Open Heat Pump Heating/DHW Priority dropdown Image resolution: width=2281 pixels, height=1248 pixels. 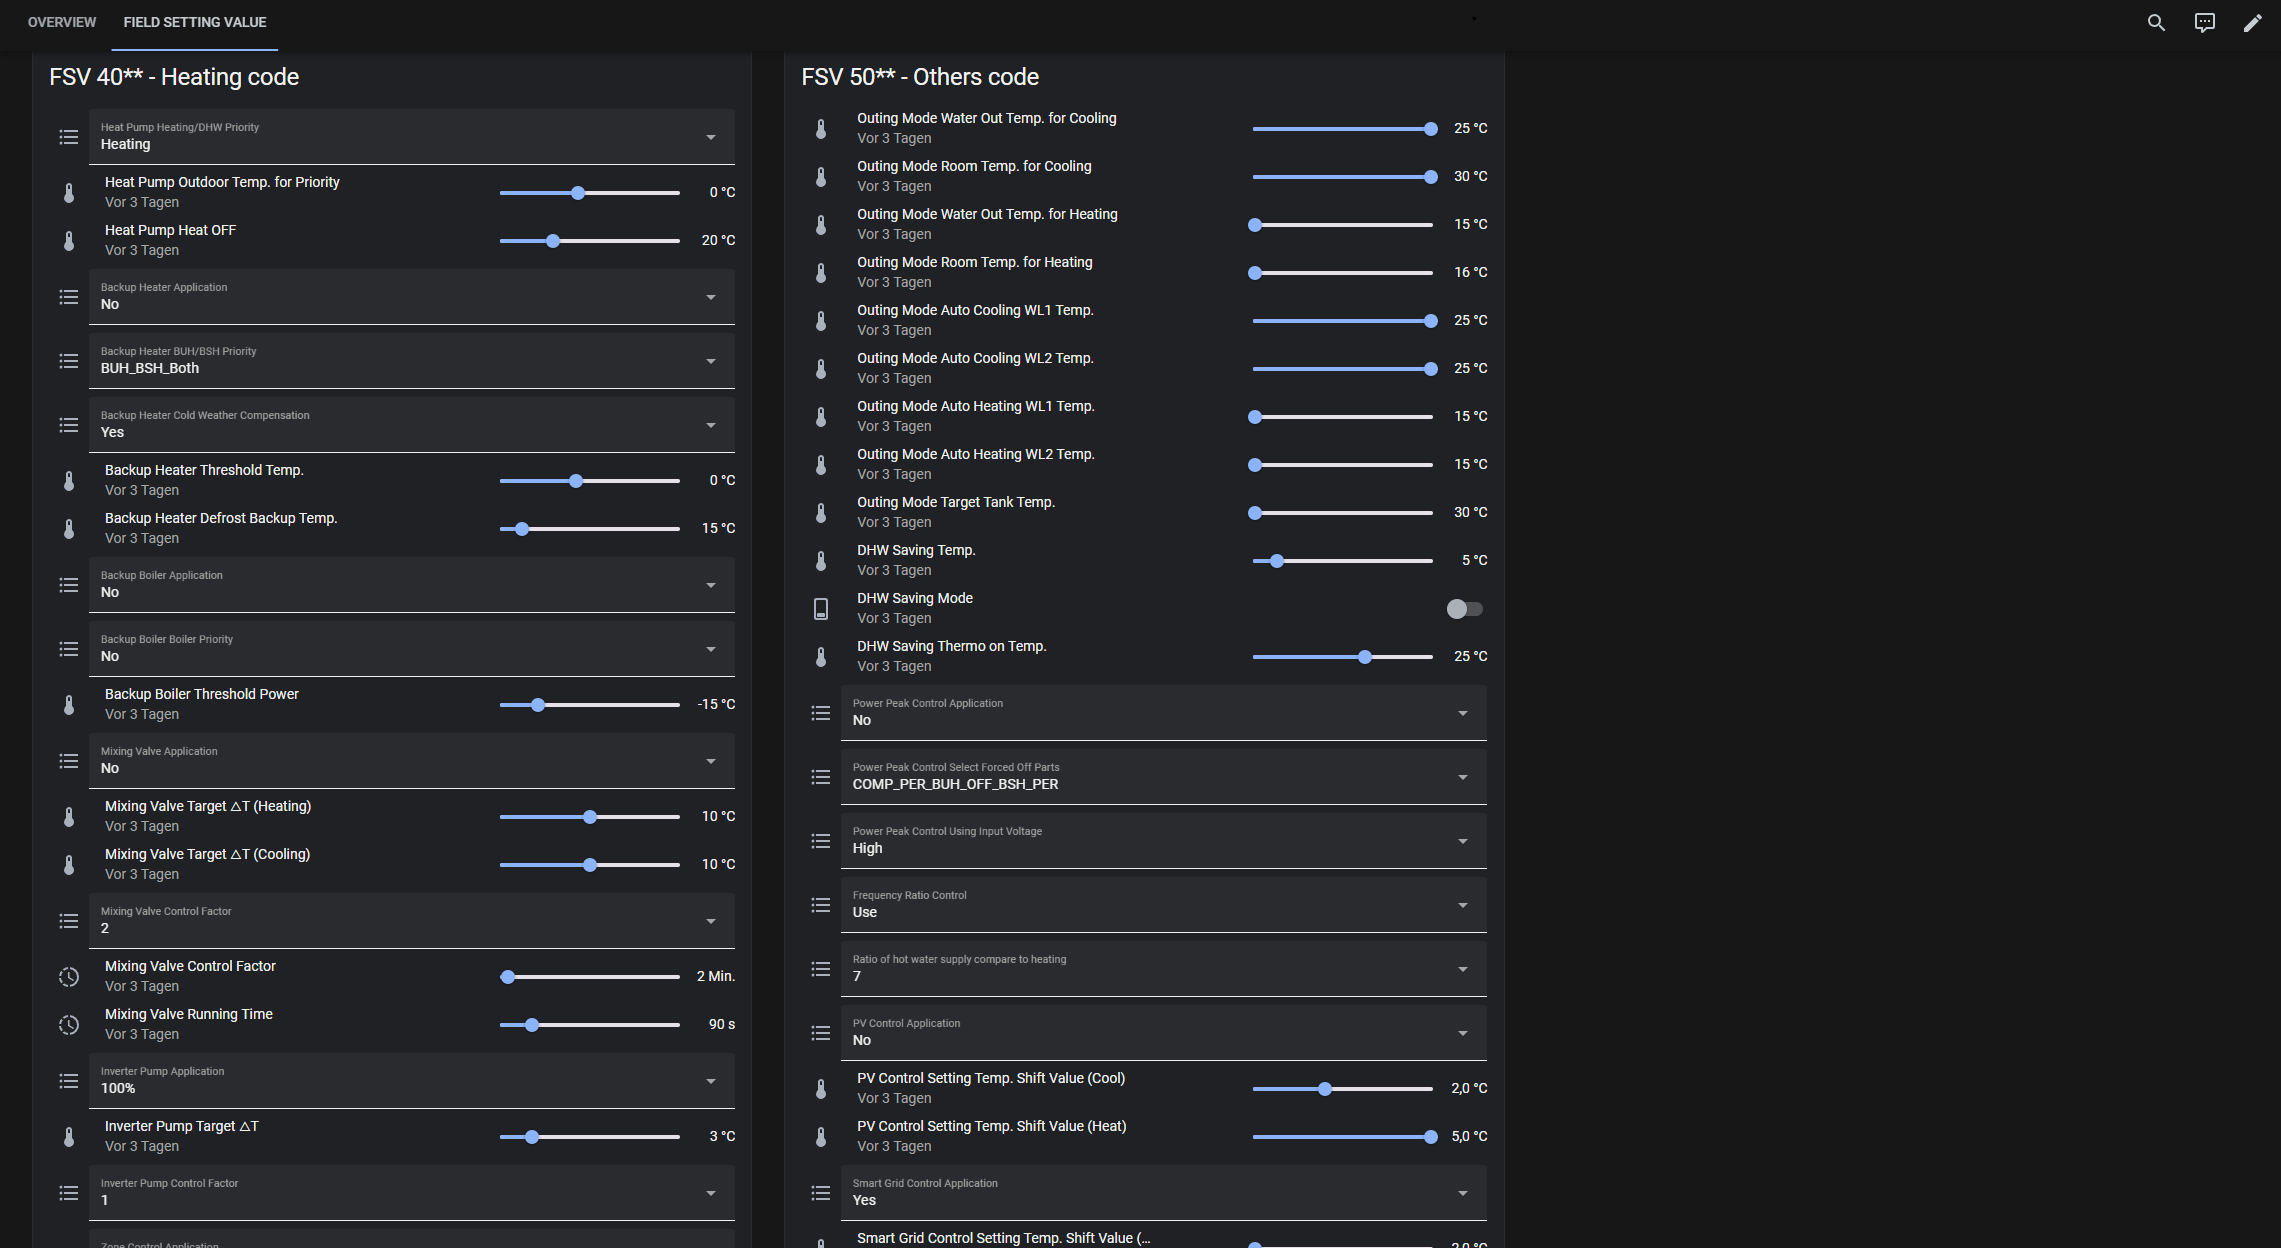point(411,137)
